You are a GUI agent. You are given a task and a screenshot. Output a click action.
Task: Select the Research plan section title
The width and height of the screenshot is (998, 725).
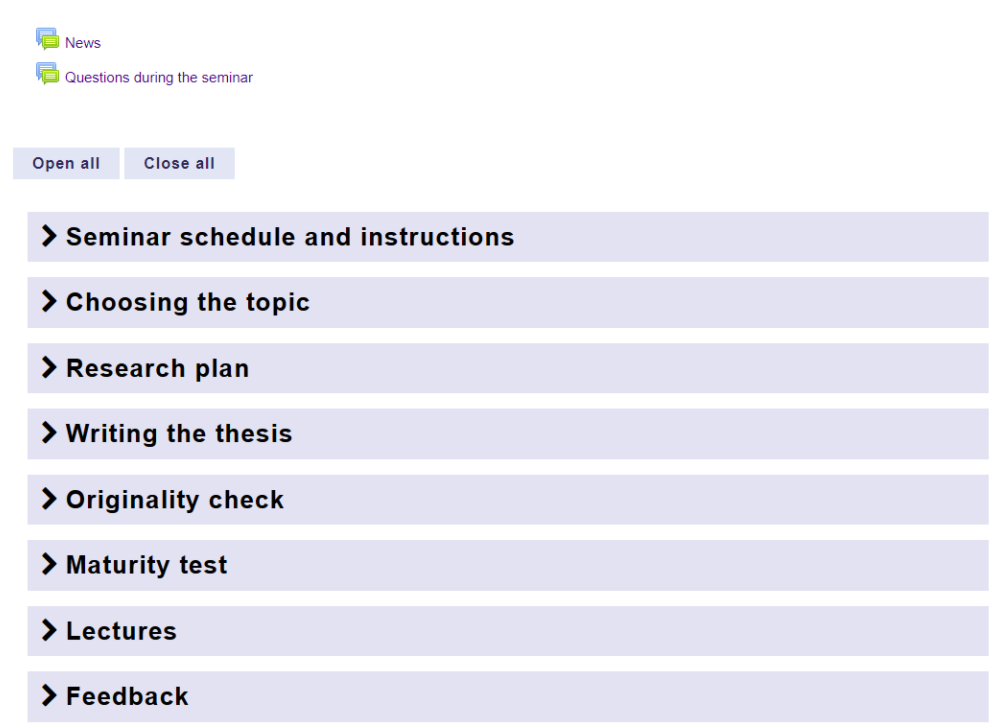[x=157, y=369]
